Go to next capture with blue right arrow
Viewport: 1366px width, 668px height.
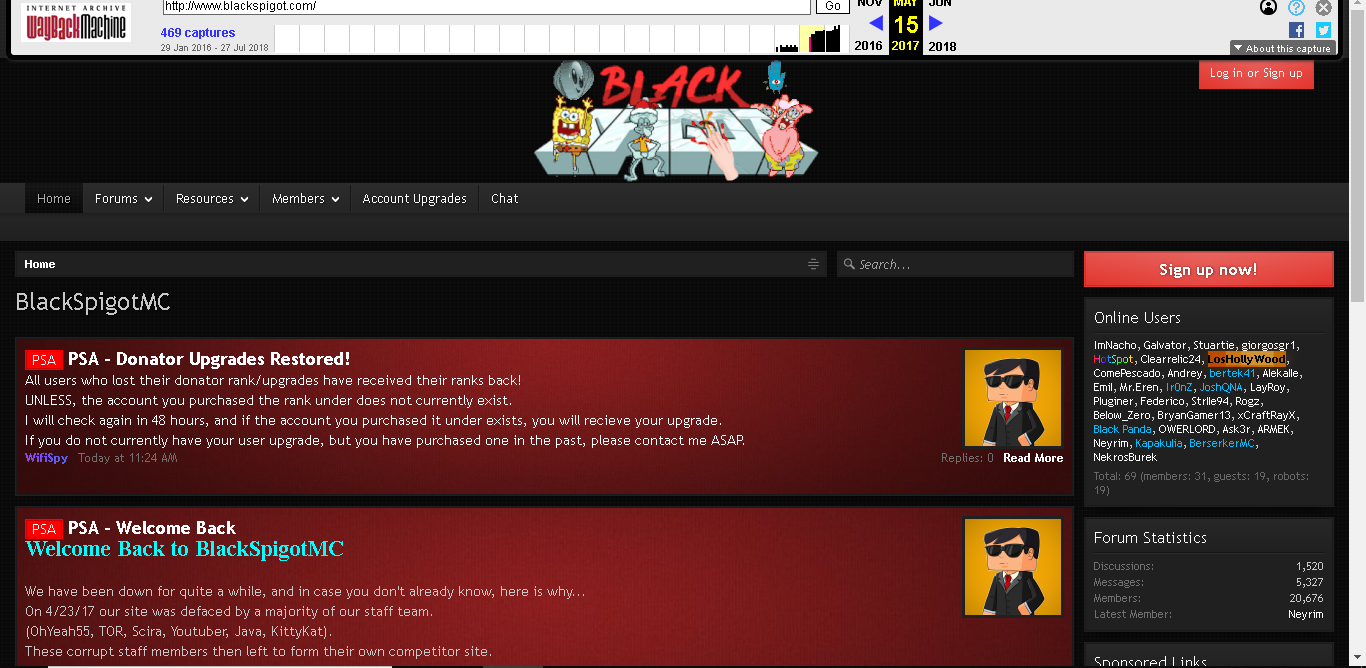[936, 23]
